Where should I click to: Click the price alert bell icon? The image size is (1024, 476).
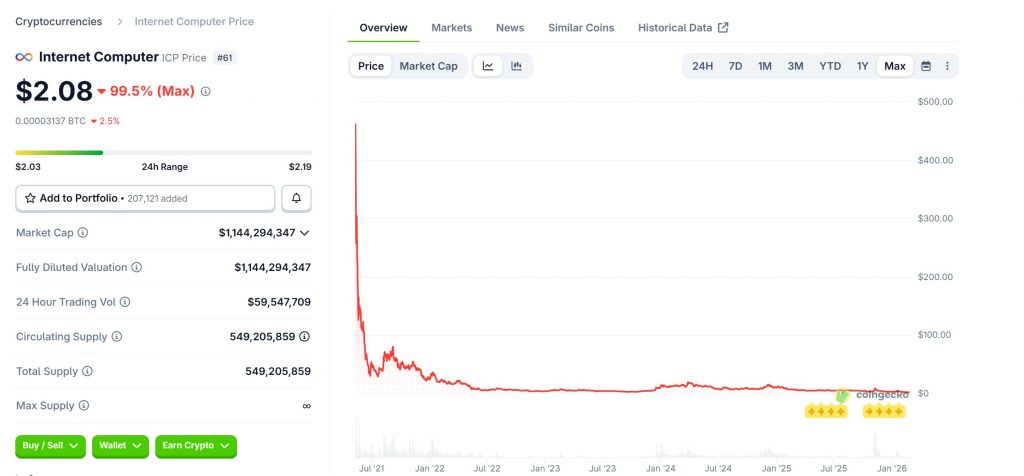point(296,198)
